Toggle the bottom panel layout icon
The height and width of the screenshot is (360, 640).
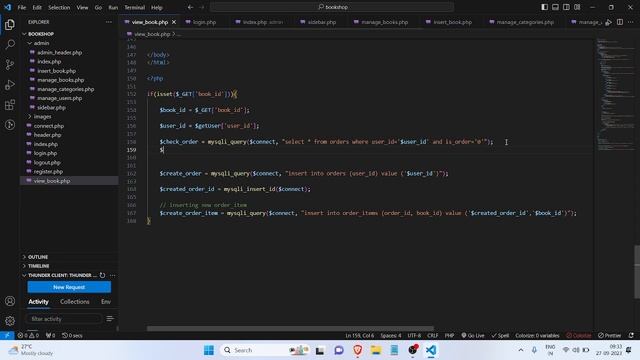click(x=556, y=7)
